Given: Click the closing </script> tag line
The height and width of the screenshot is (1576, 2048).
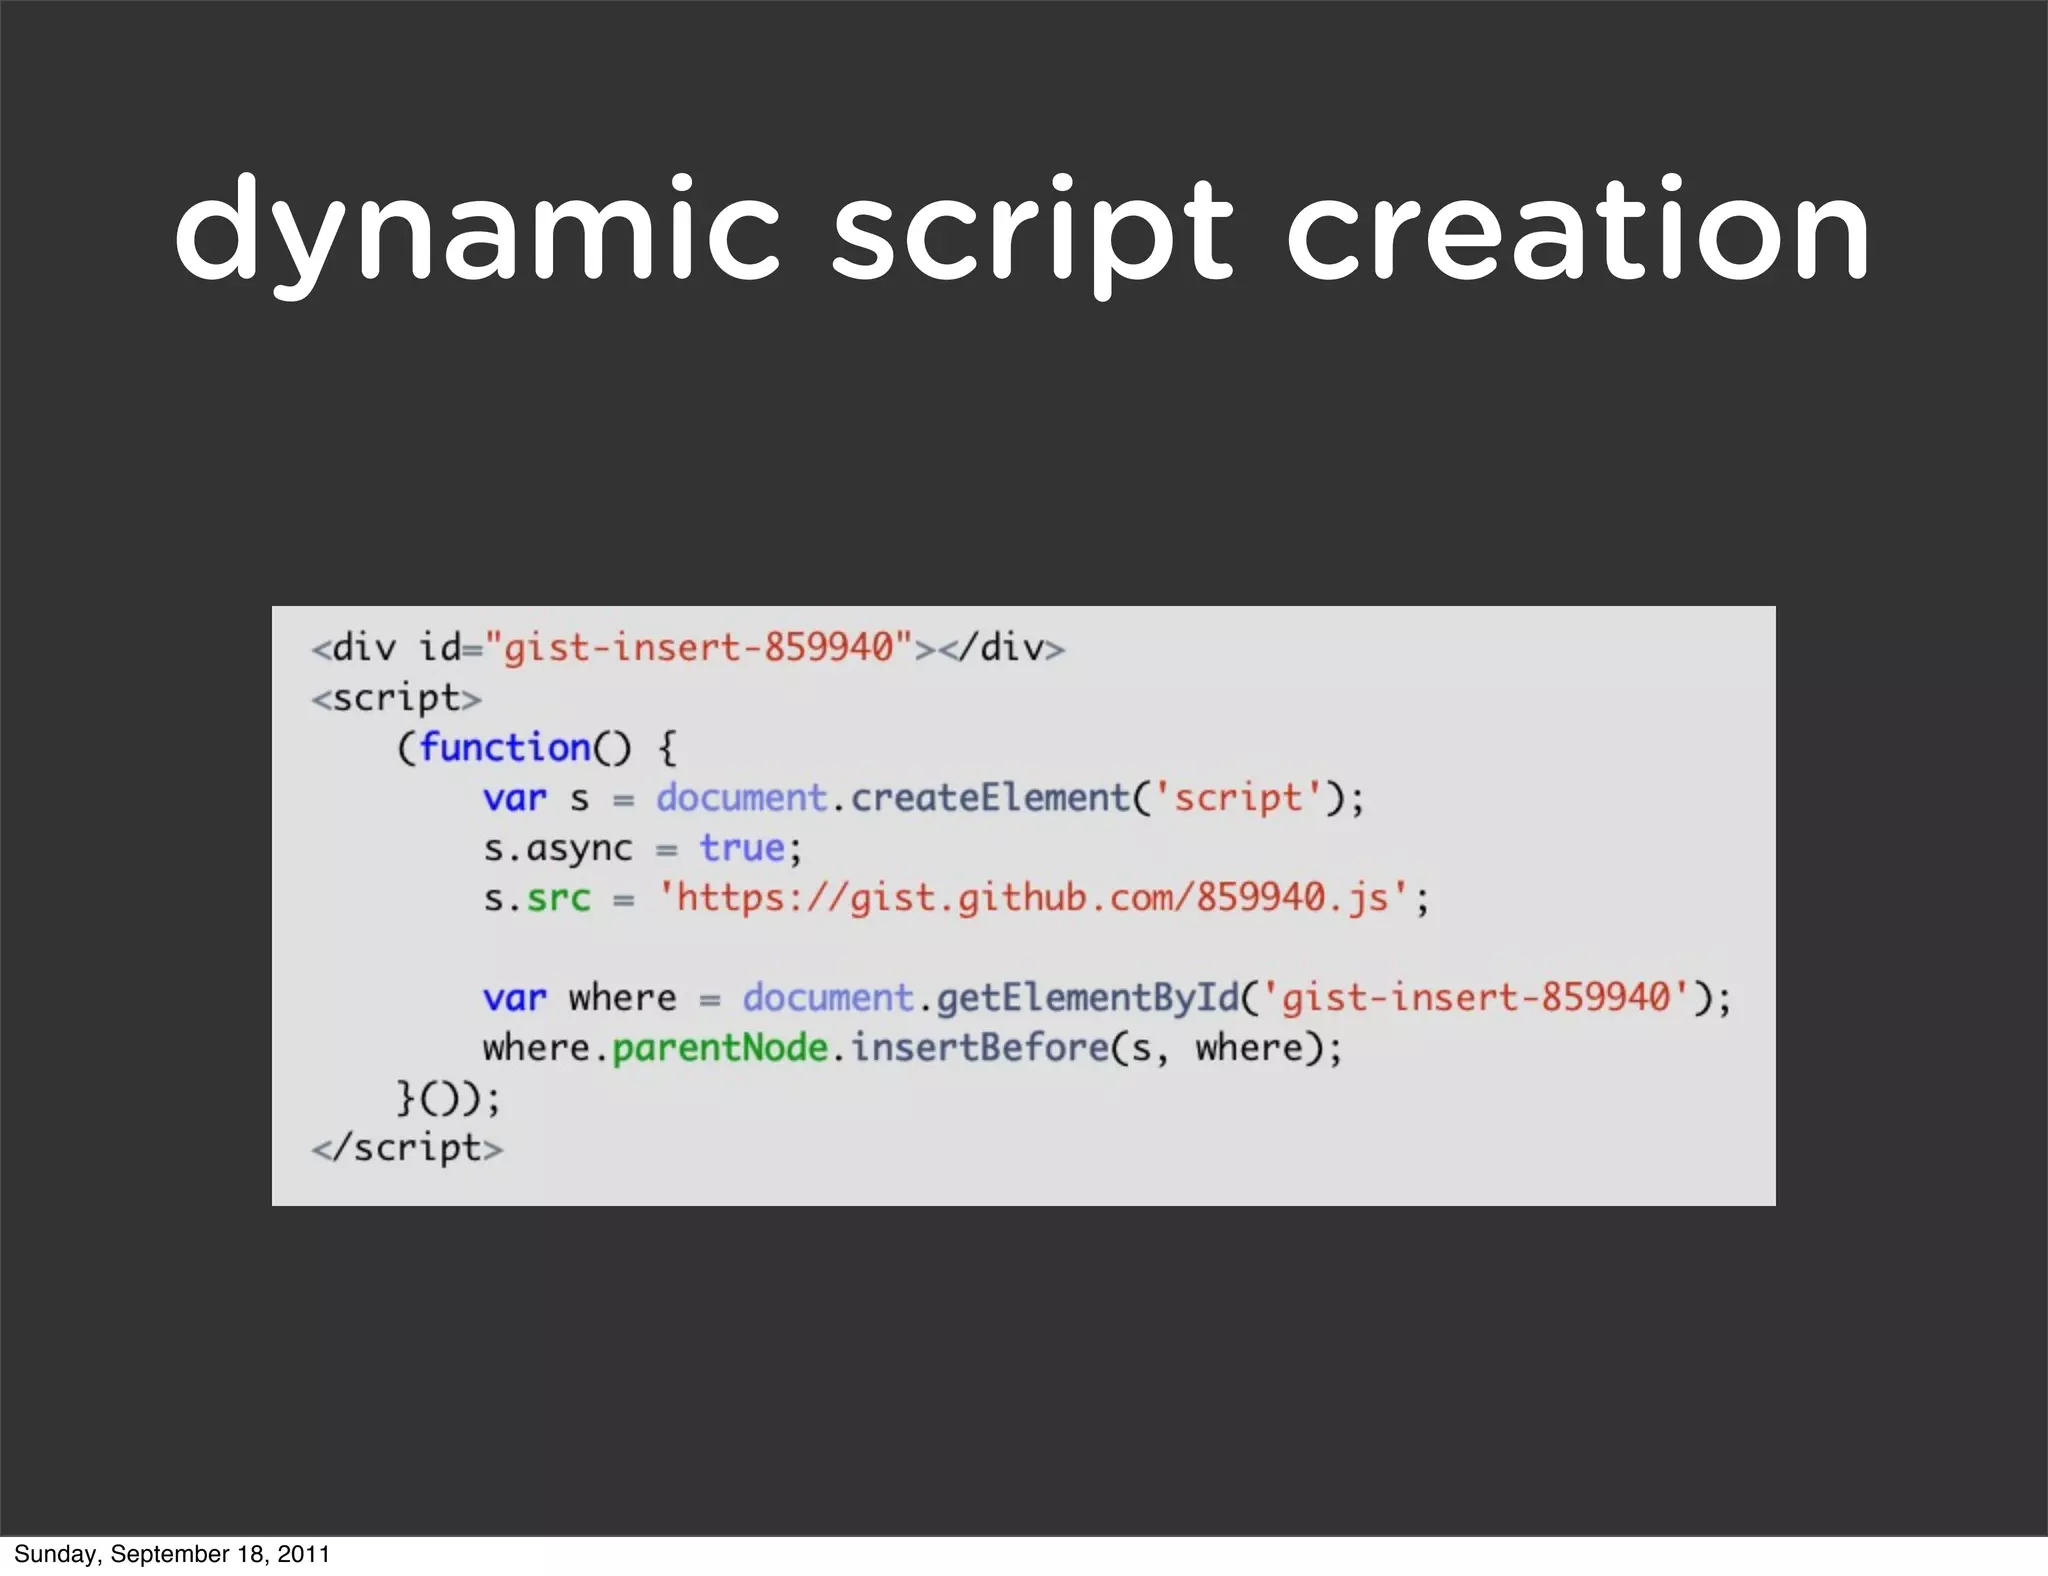Looking at the screenshot, I should tap(407, 1148).
